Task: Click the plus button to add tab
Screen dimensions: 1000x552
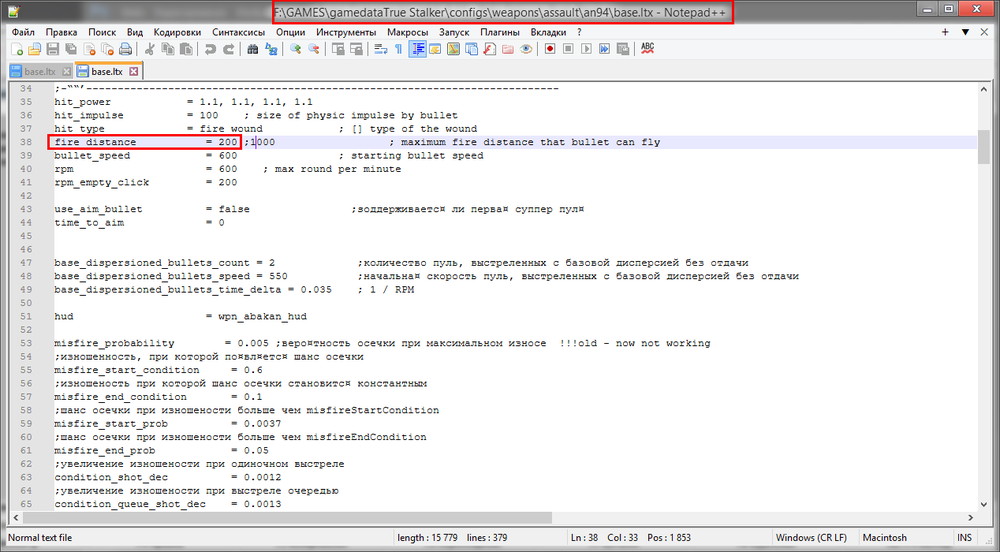Action: (x=946, y=32)
